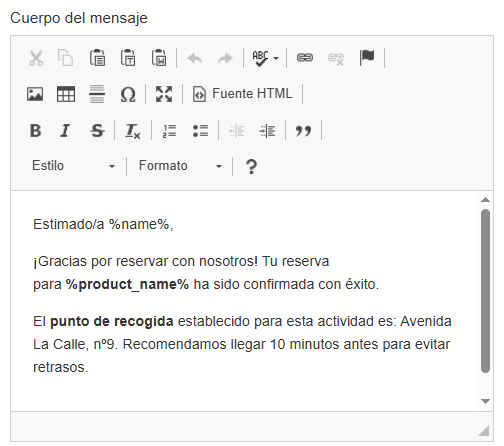
Task: Toggle strikethrough formatting
Action: click(x=97, y=130)
